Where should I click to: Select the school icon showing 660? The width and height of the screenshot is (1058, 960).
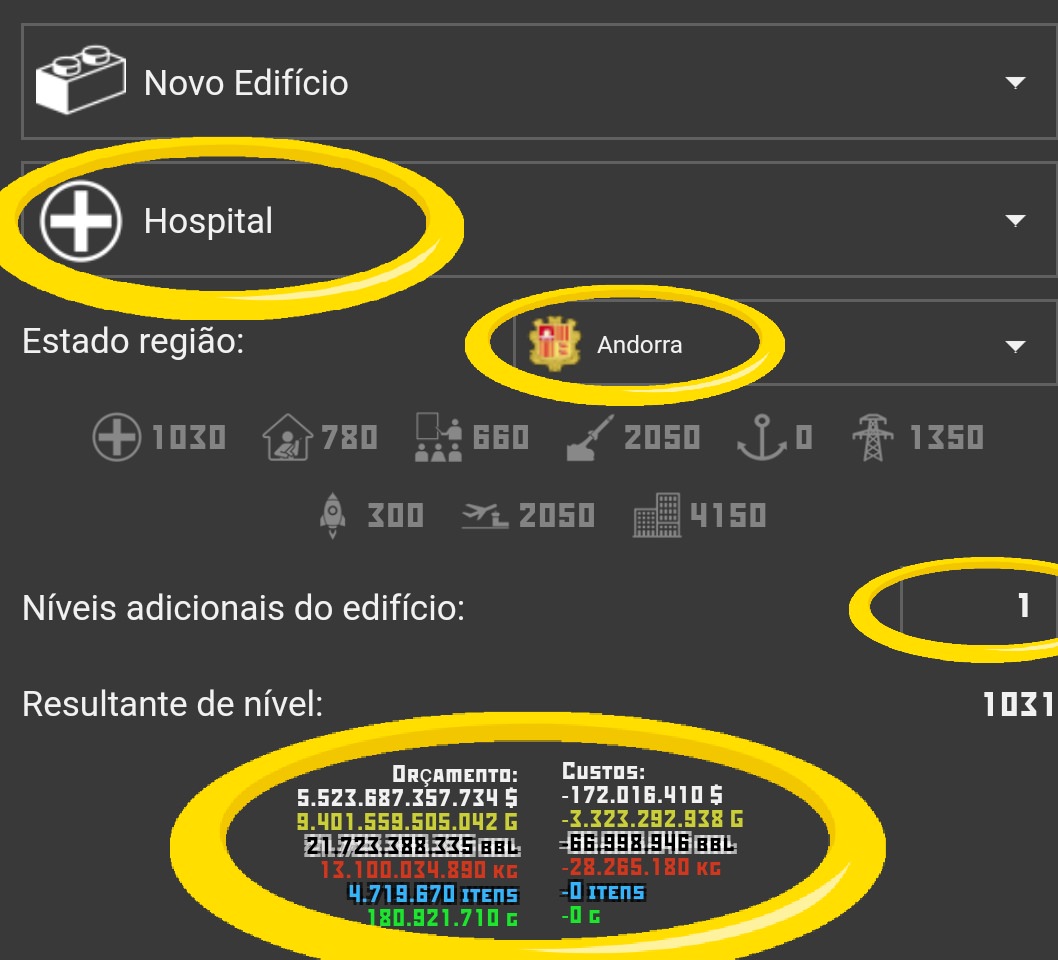[x=439, y=437]
